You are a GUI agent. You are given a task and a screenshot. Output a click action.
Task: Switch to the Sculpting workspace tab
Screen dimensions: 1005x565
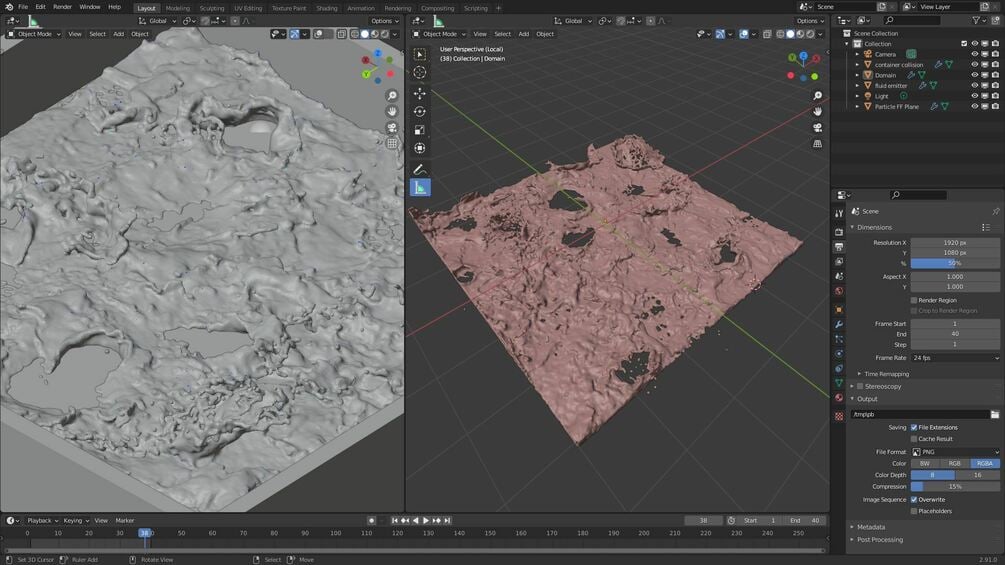click(x=212, y=8)
